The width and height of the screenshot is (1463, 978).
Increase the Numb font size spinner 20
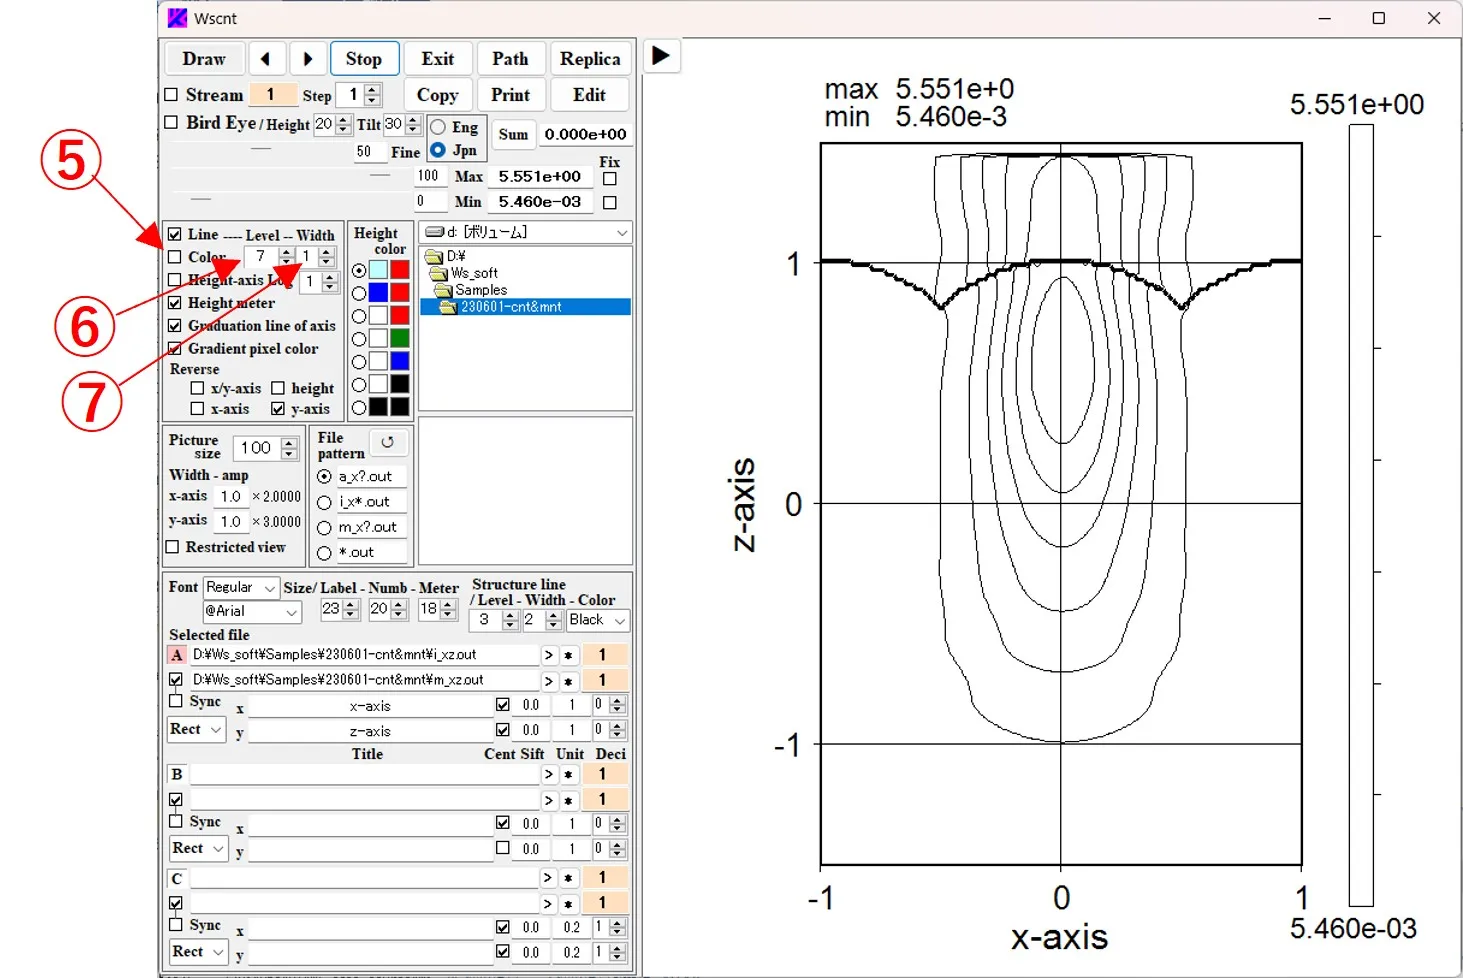(x=399, y=604)
